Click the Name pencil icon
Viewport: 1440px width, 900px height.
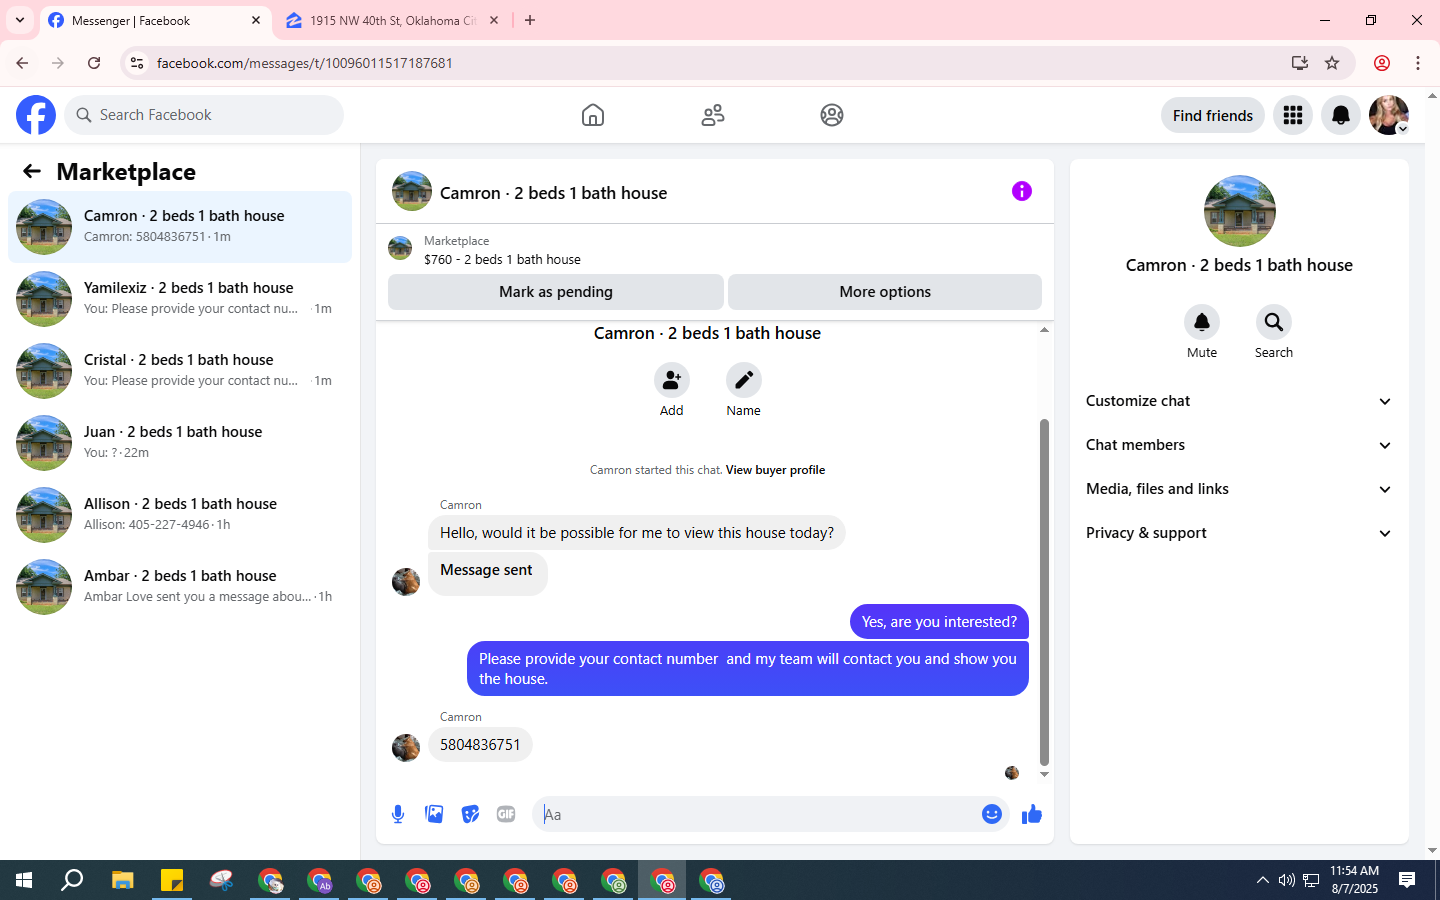point(744,380)
